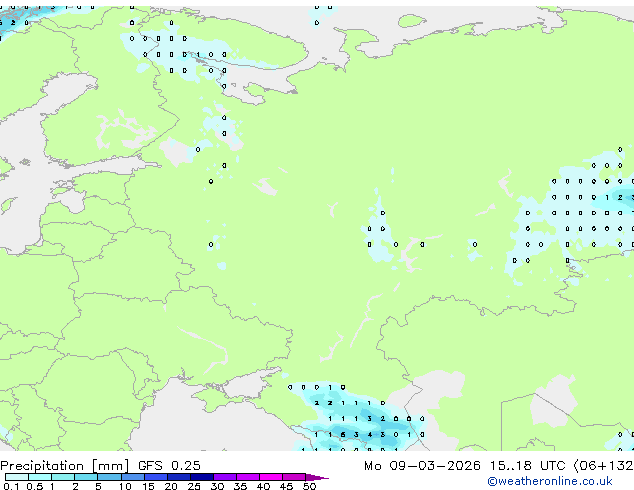634x490 pixels.
Task: Click the 40–45 mm magenta swatch
Action: click(x=271, y=477)
